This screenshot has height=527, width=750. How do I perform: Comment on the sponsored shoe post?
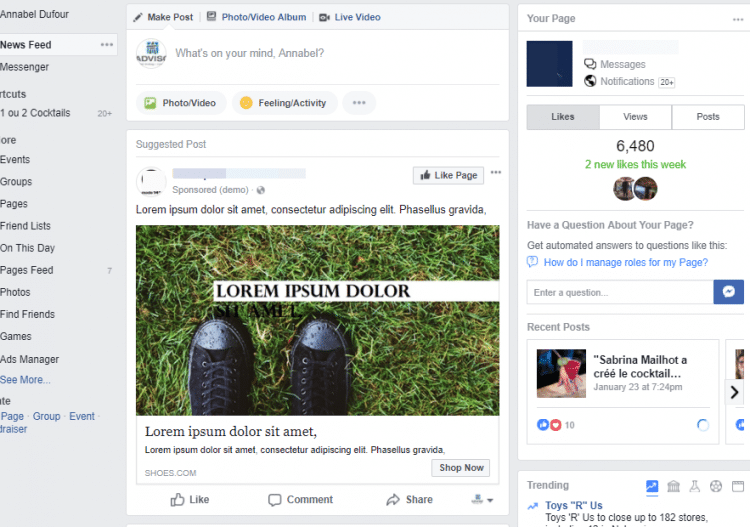(300, 499)
